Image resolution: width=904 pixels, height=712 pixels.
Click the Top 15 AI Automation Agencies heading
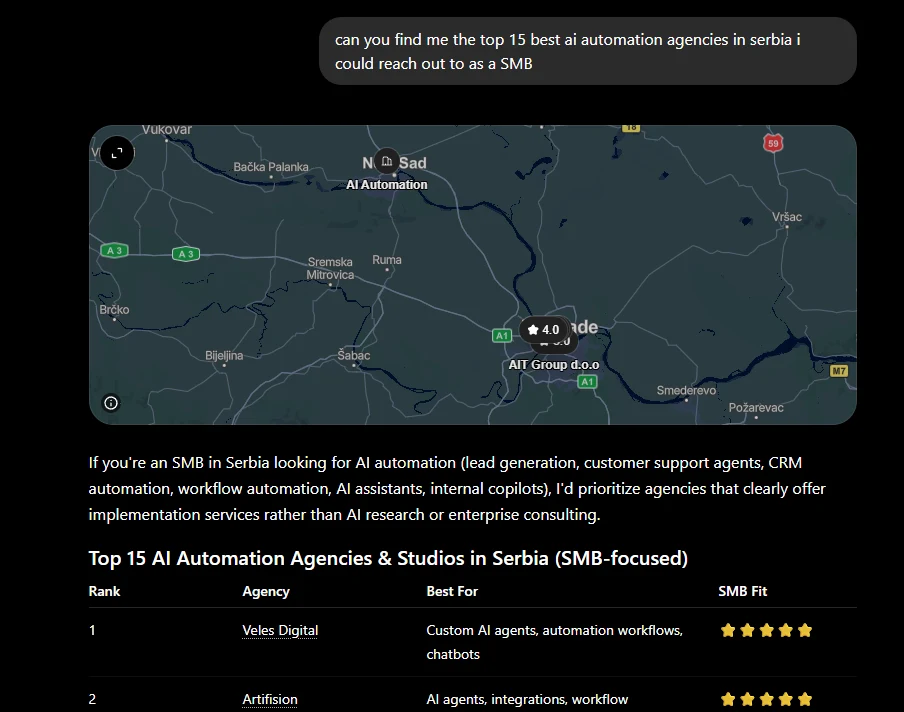(388, 558)
